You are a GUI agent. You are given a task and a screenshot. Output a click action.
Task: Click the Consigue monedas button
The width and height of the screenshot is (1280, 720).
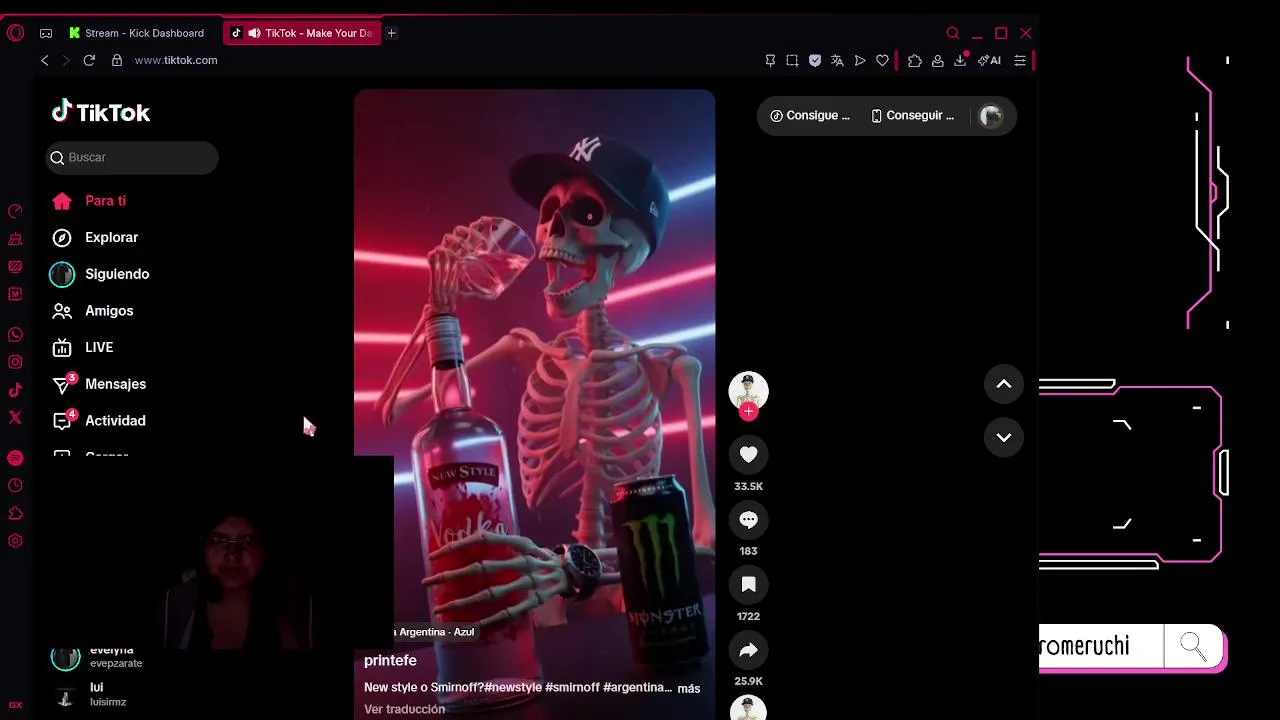pos(810,116)
